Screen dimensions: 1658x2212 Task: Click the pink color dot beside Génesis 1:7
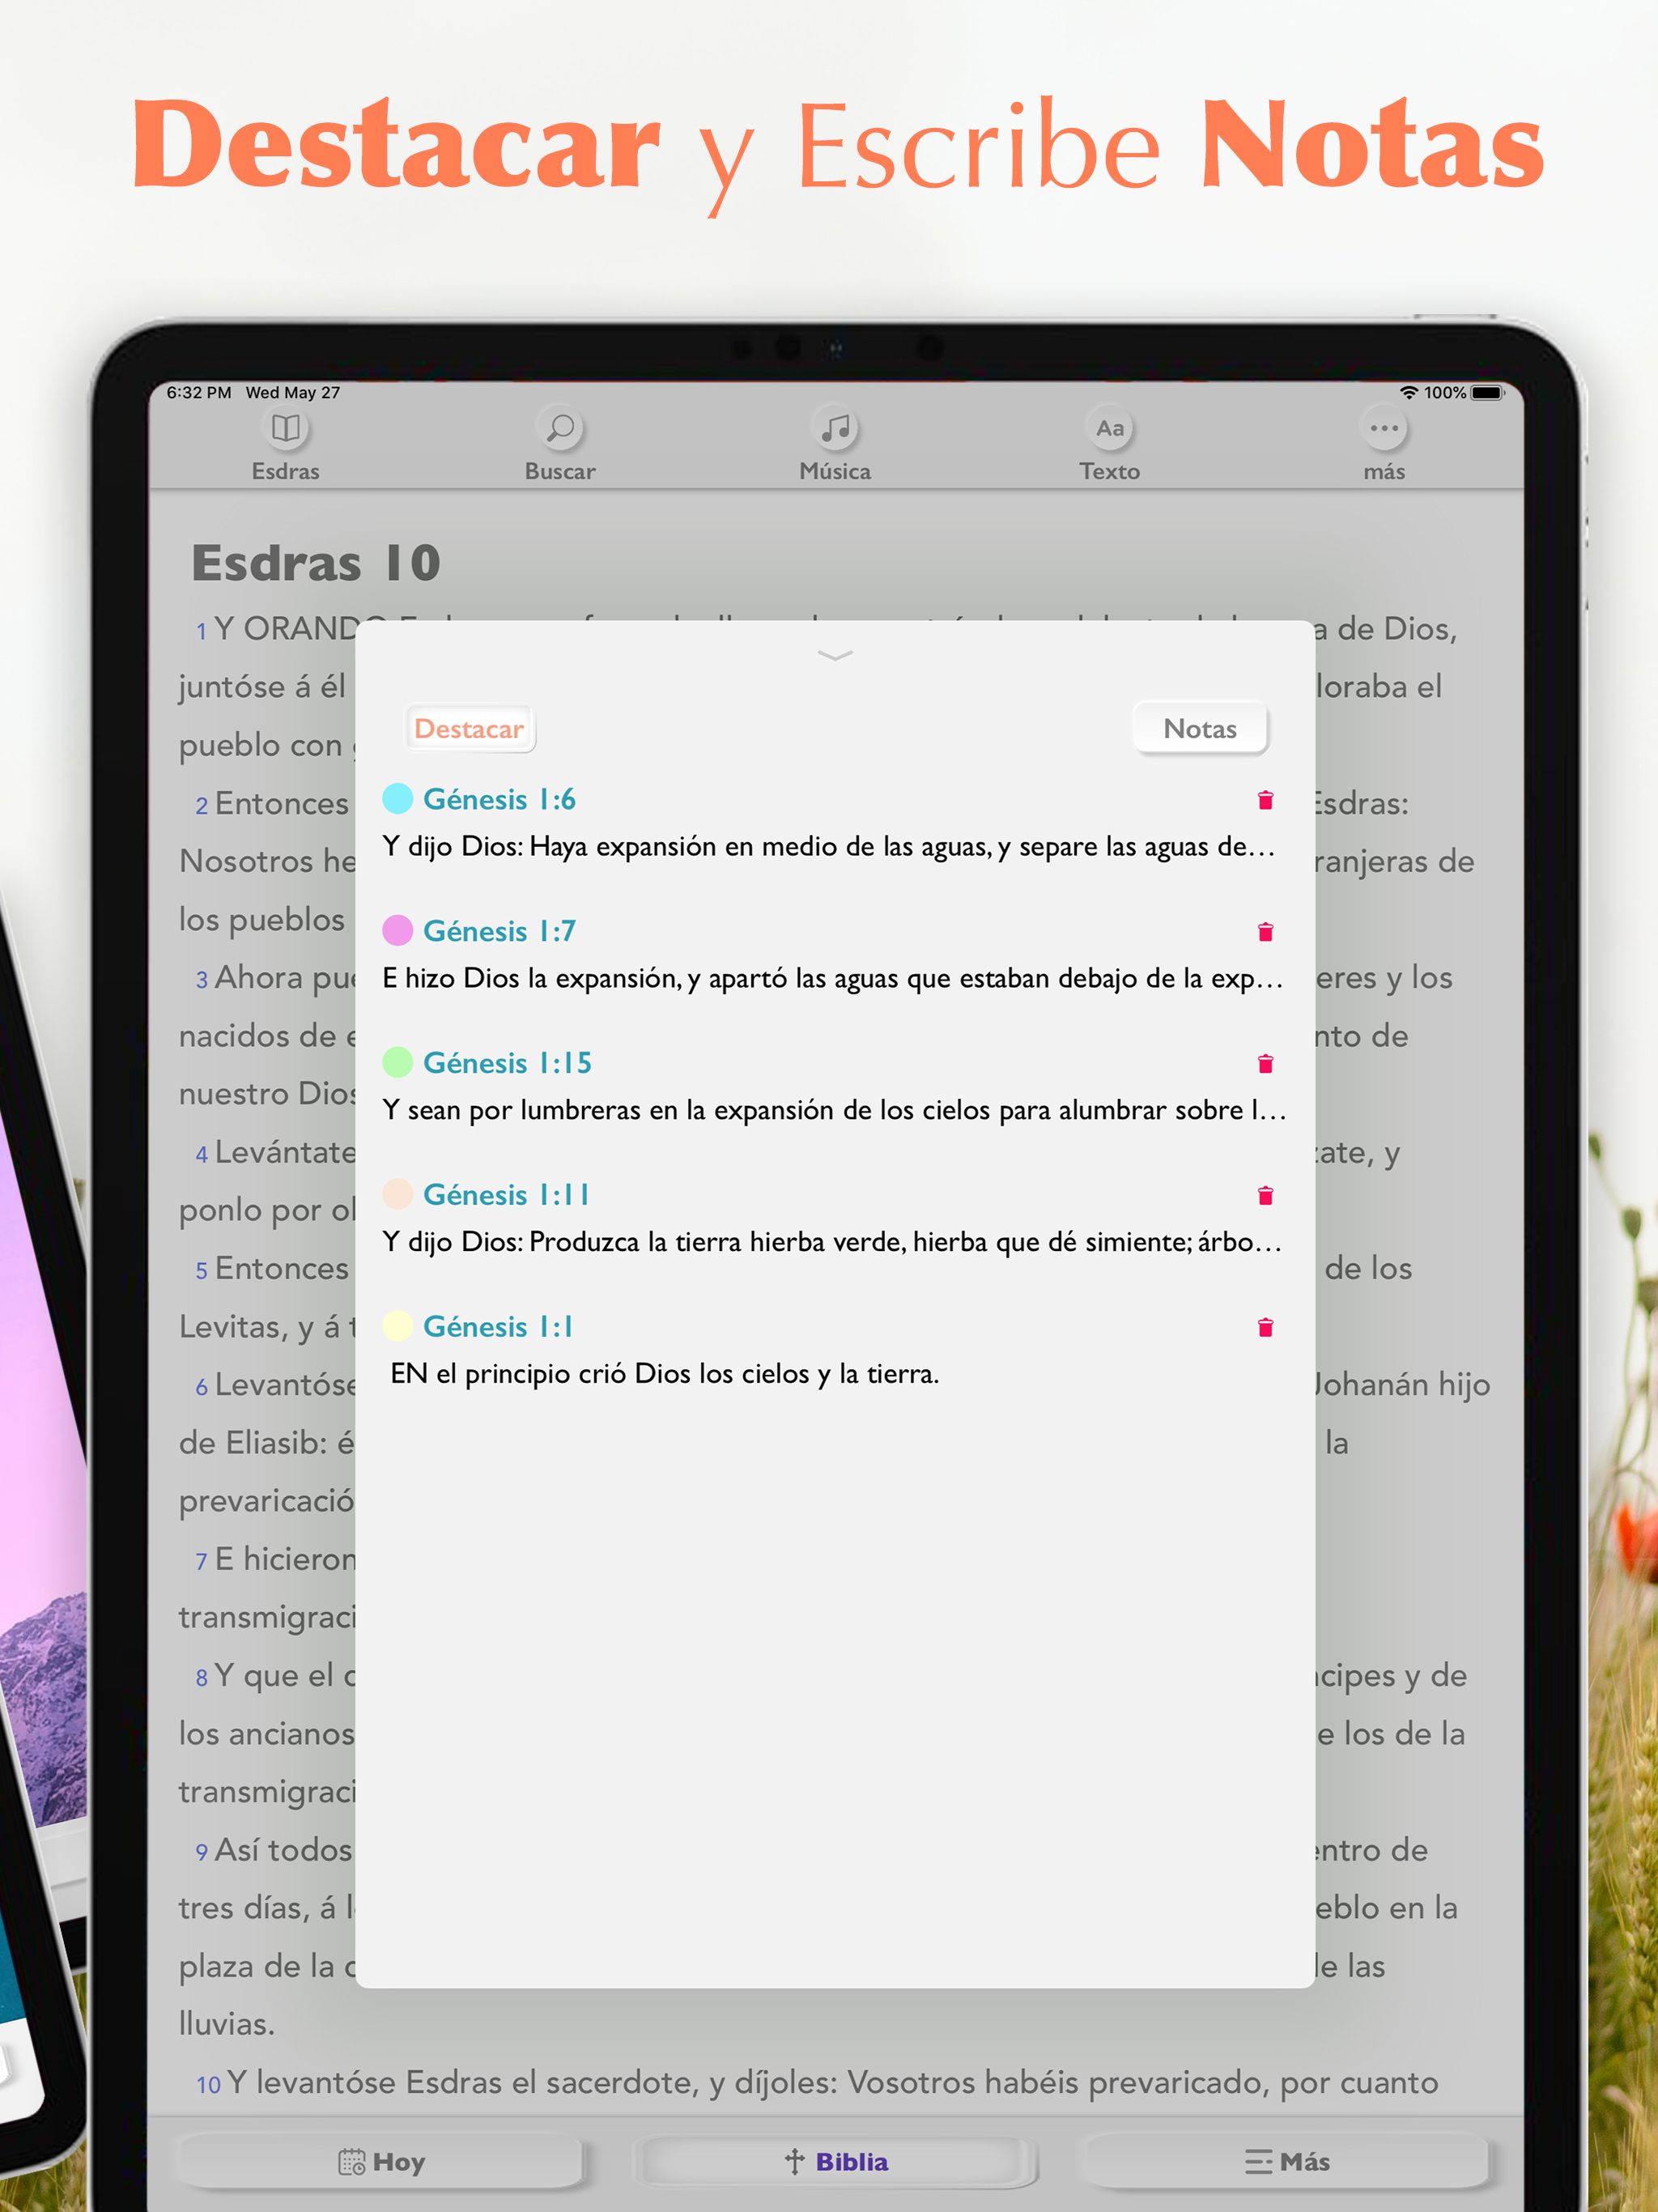click(398, 931)
